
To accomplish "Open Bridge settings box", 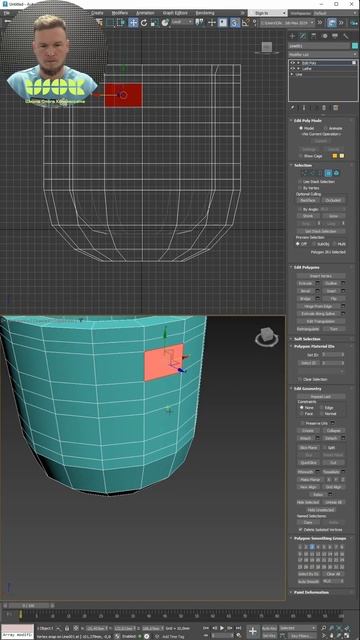I will 318,299.
